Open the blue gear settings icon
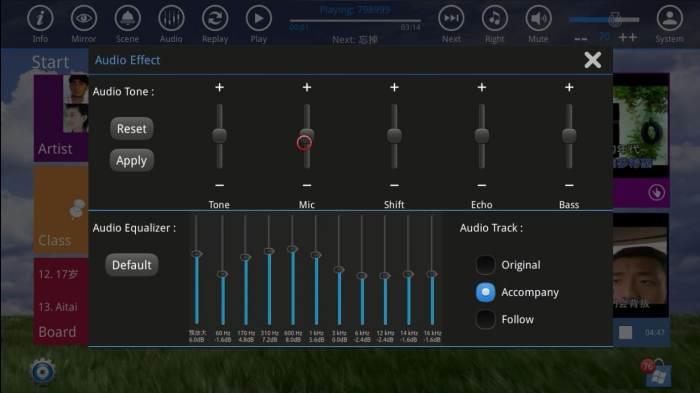 coord(43,372)
